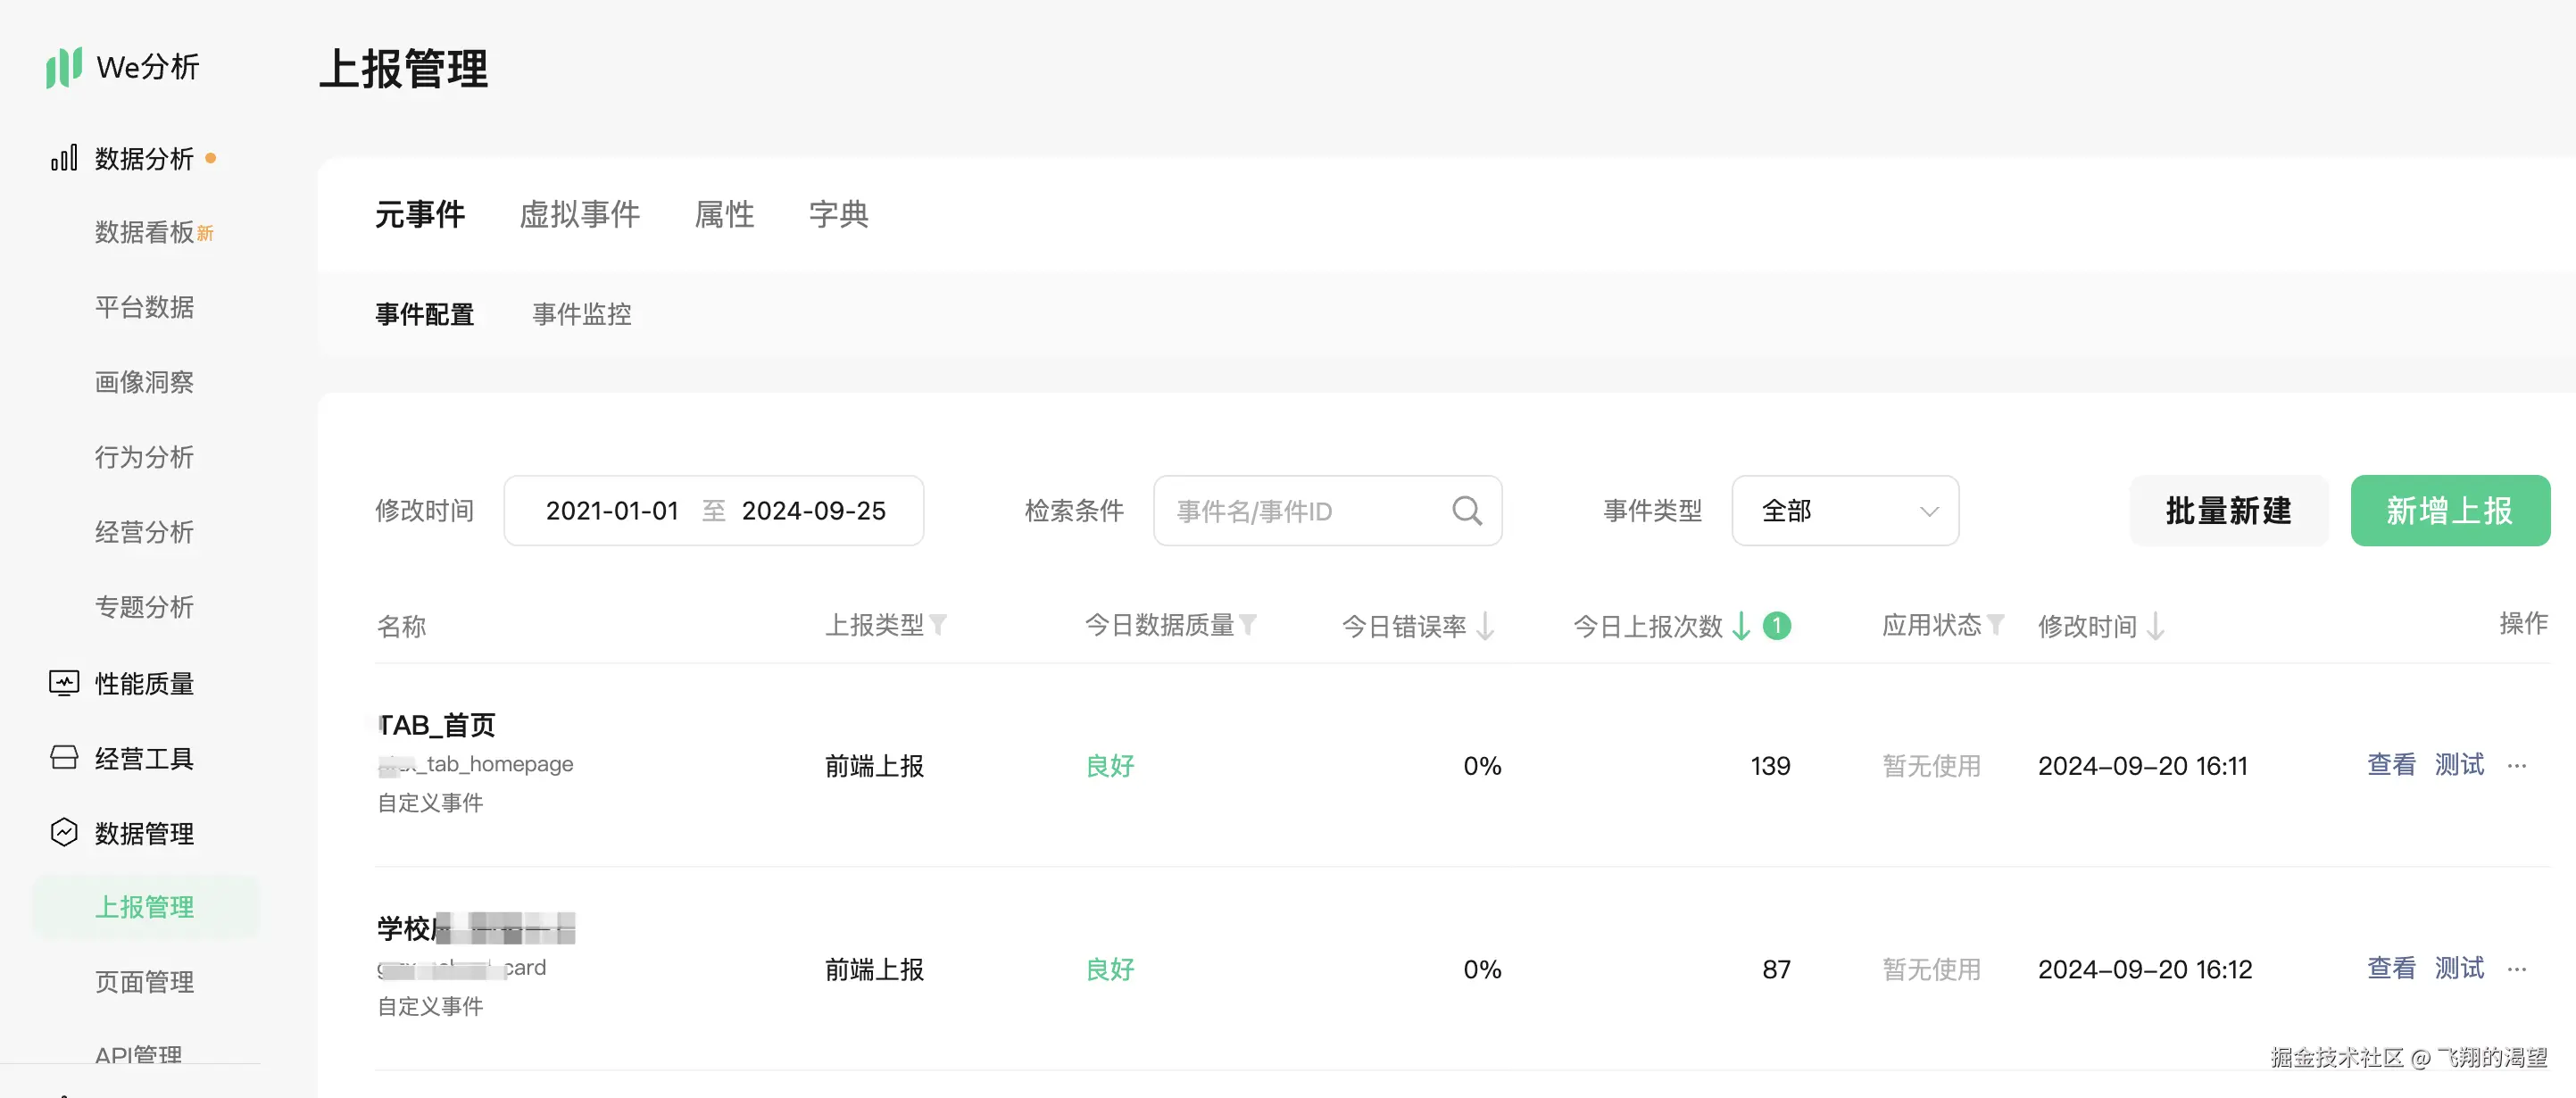Screen dimensions: 2576x1098
Task: Filter by 上报类型 funnel icon
Action: (938, 625)
